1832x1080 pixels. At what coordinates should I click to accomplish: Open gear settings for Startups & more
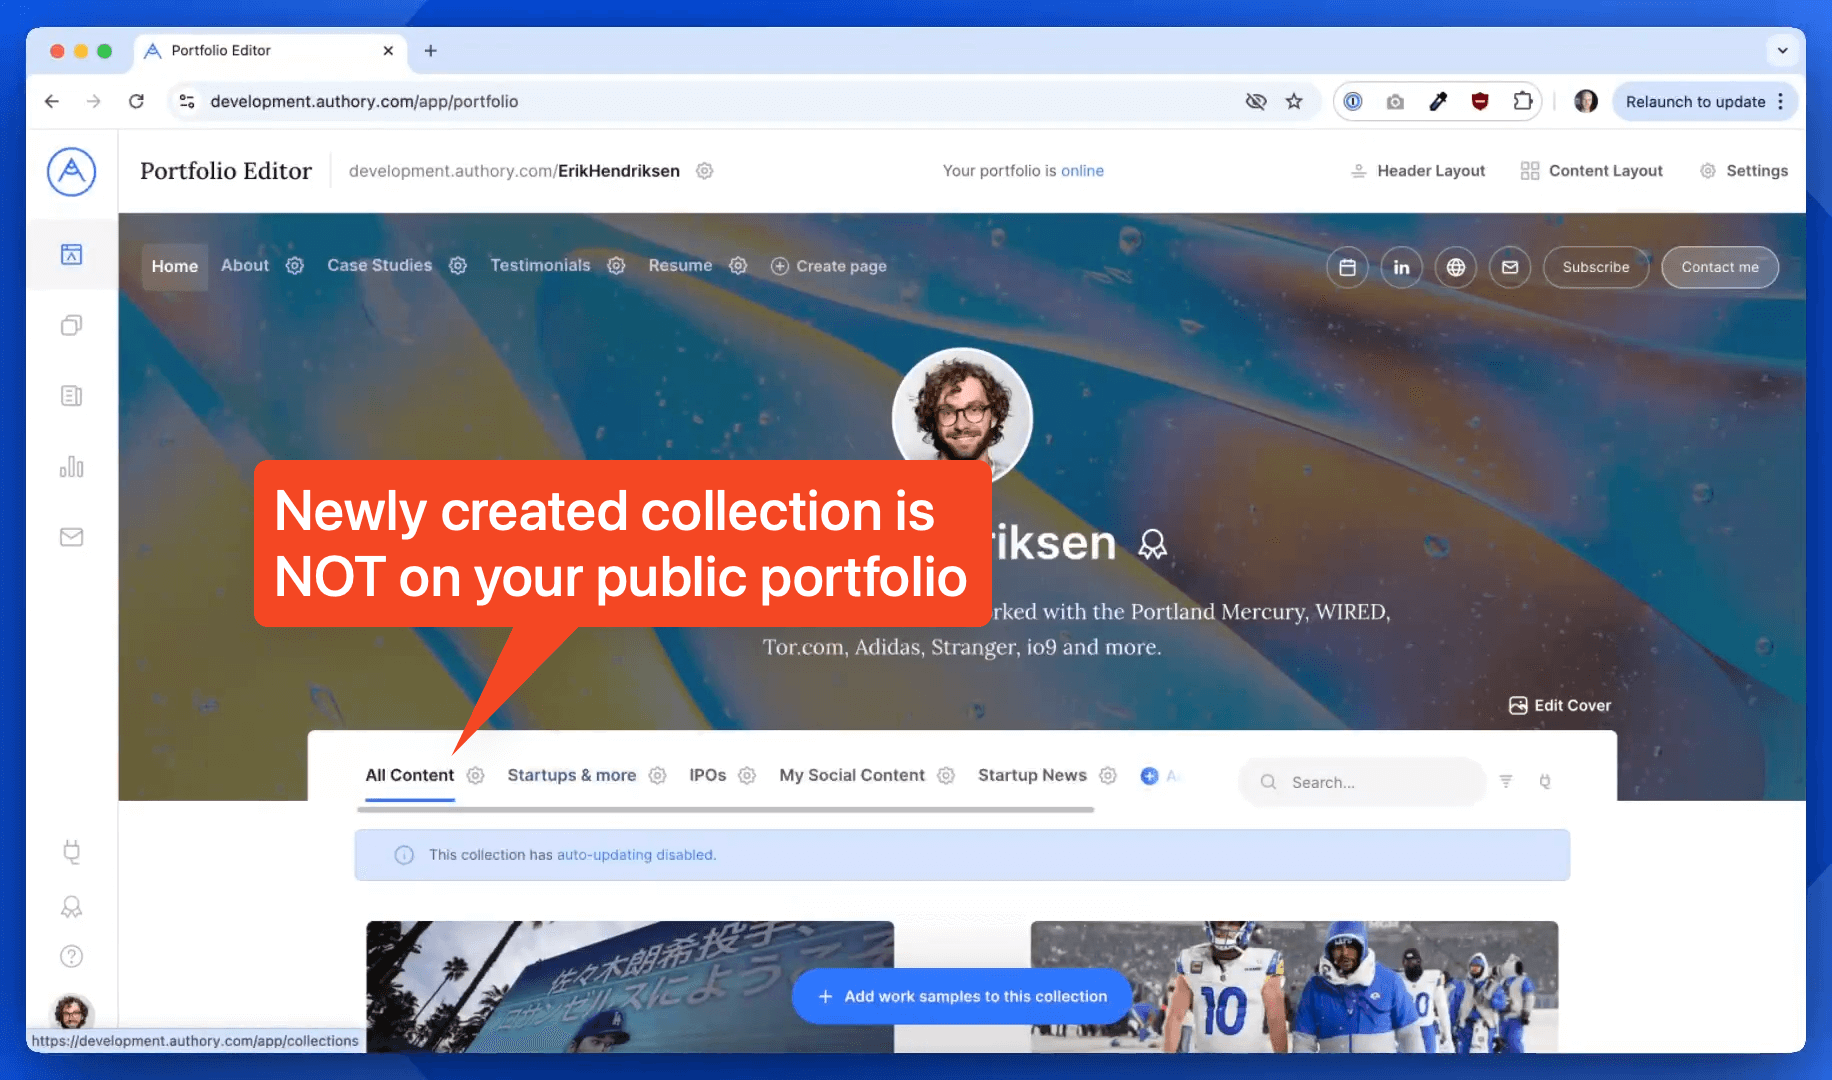tap(657, 776)
